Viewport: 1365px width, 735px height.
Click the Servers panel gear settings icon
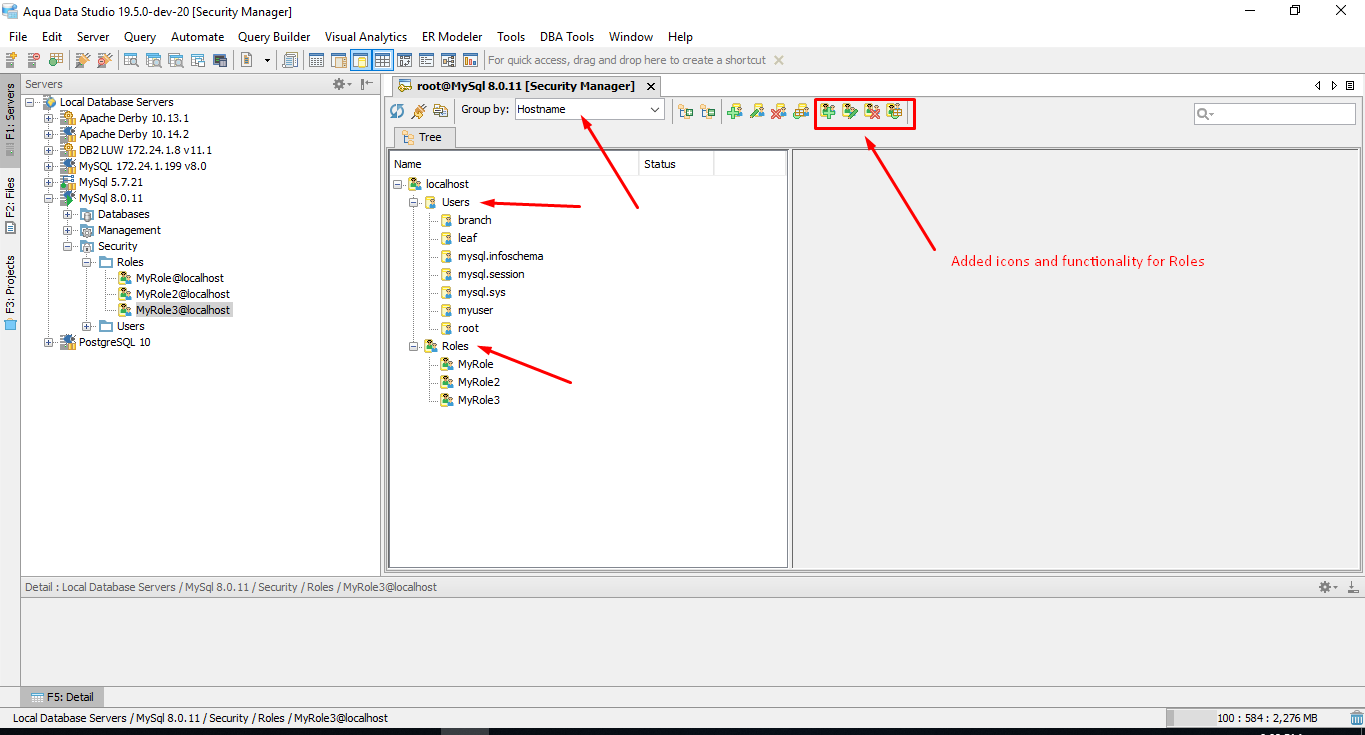coord(342,84)
